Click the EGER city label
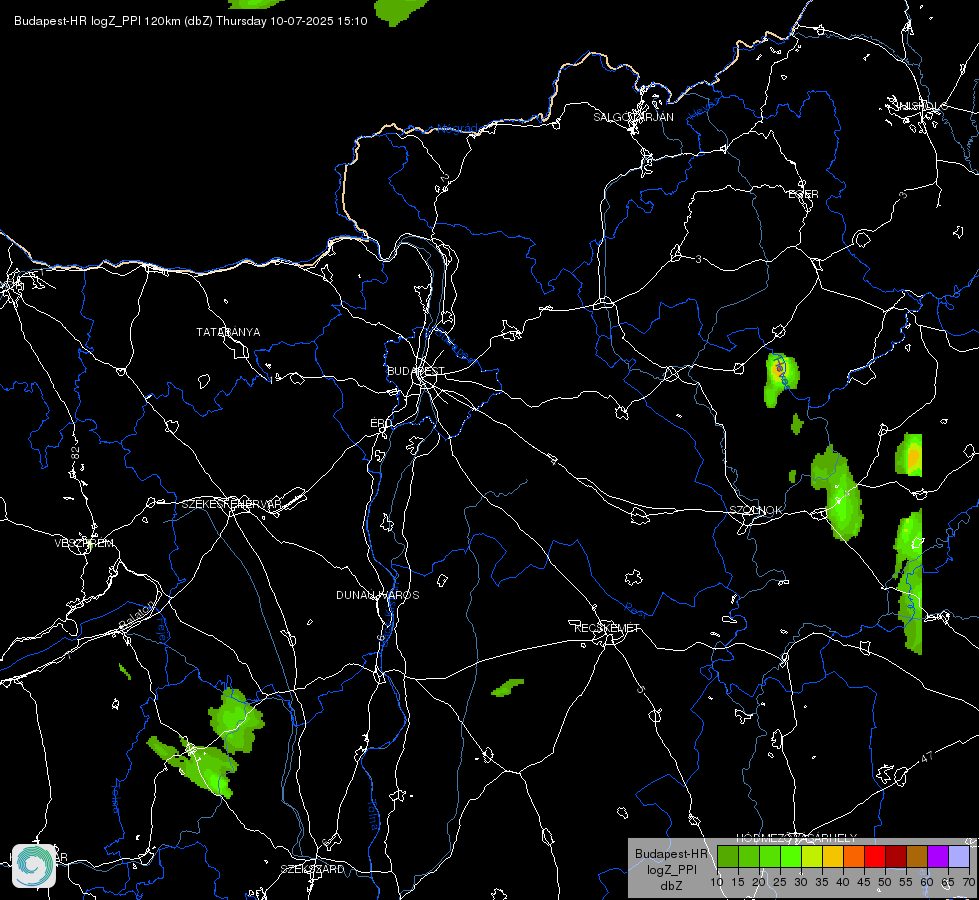This screenshot has height=900, width=979. pyautogui.click(x=803, y=194)
